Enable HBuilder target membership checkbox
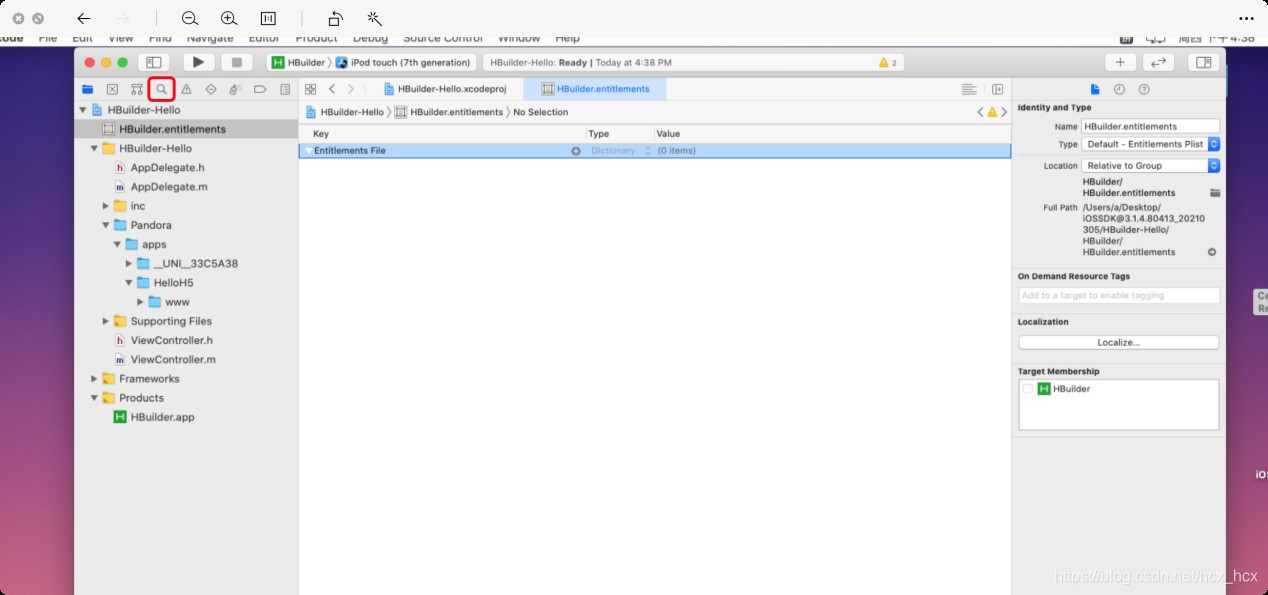Viewport: 1268px width, 595px height. point(1027,389)
